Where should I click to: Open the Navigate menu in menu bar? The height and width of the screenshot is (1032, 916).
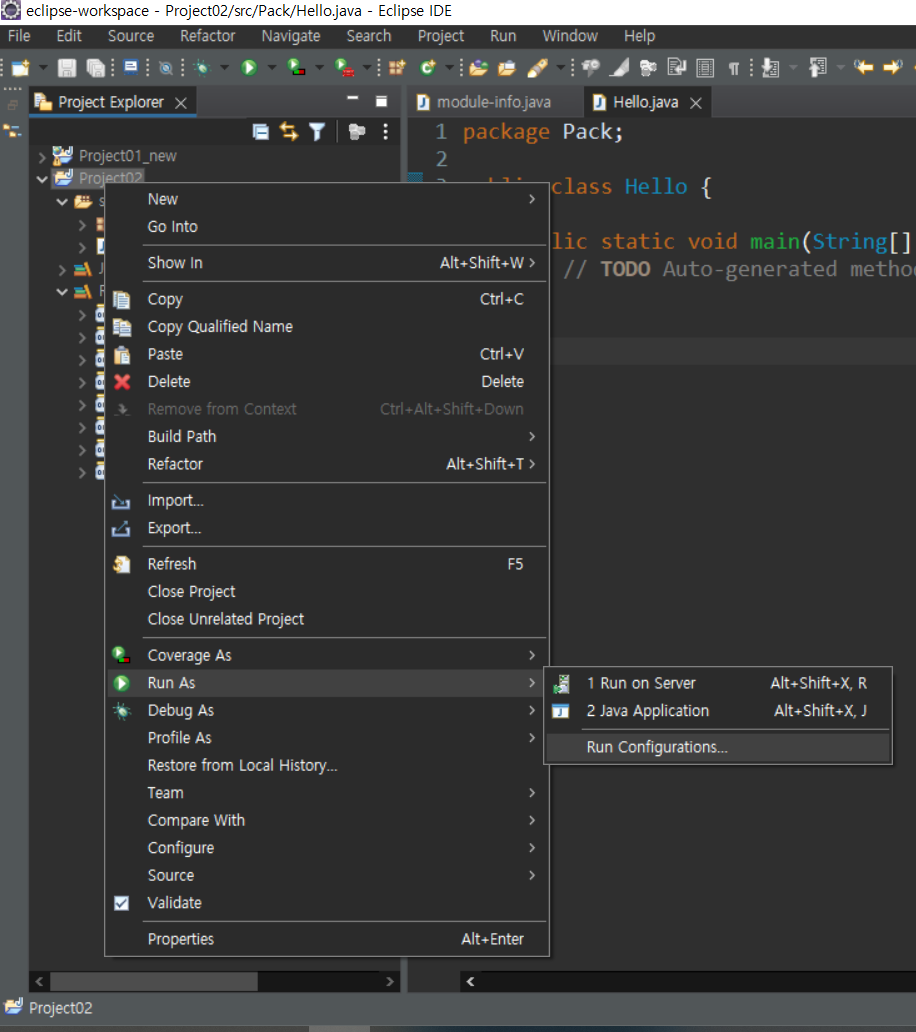coord(291,36)
